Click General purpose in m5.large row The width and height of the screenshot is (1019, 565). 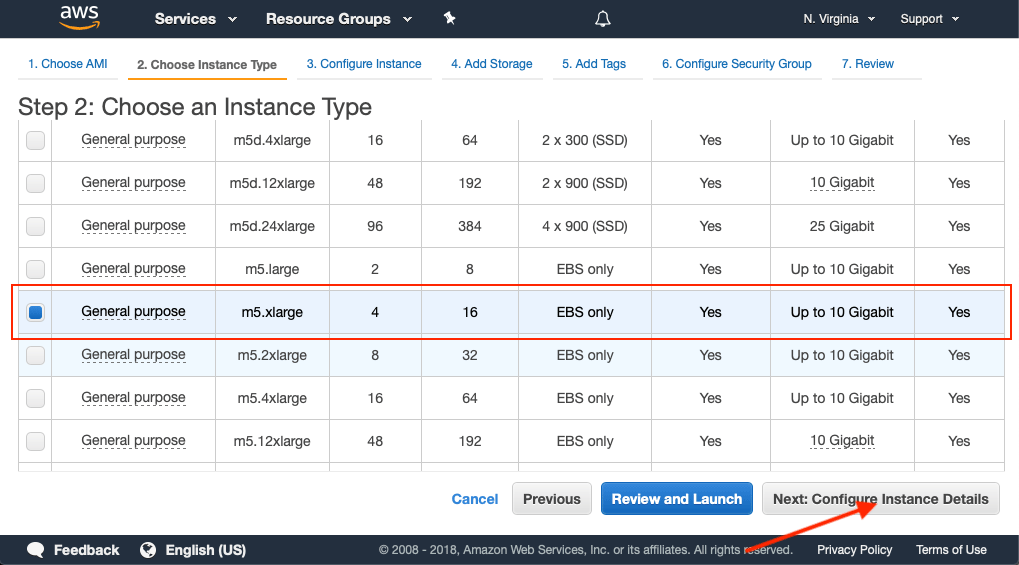[133, 269]
